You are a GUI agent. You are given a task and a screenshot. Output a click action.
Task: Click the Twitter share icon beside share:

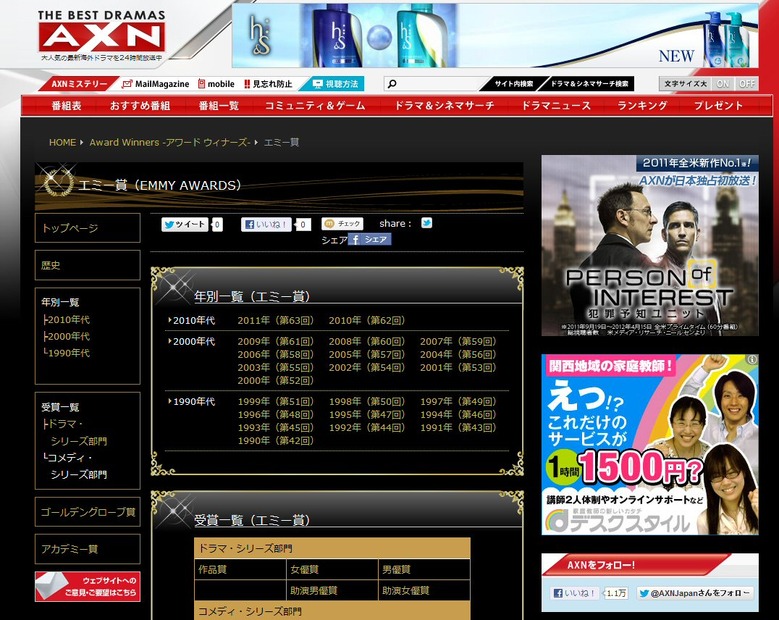coord(426,223)
